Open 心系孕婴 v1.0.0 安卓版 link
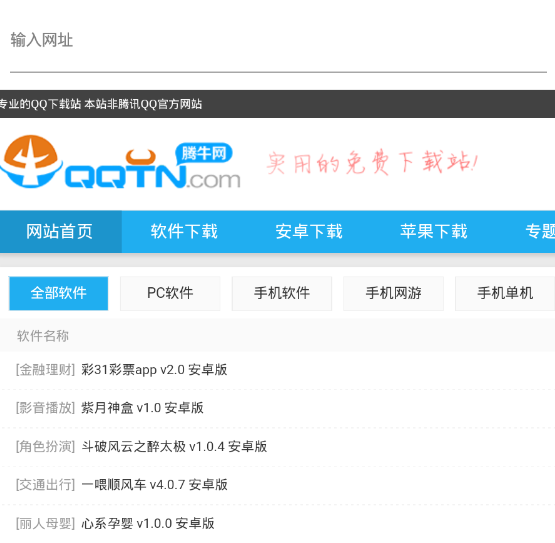This screenshot has height=543, width=555. pyautogui.click(x=148, y=523)
